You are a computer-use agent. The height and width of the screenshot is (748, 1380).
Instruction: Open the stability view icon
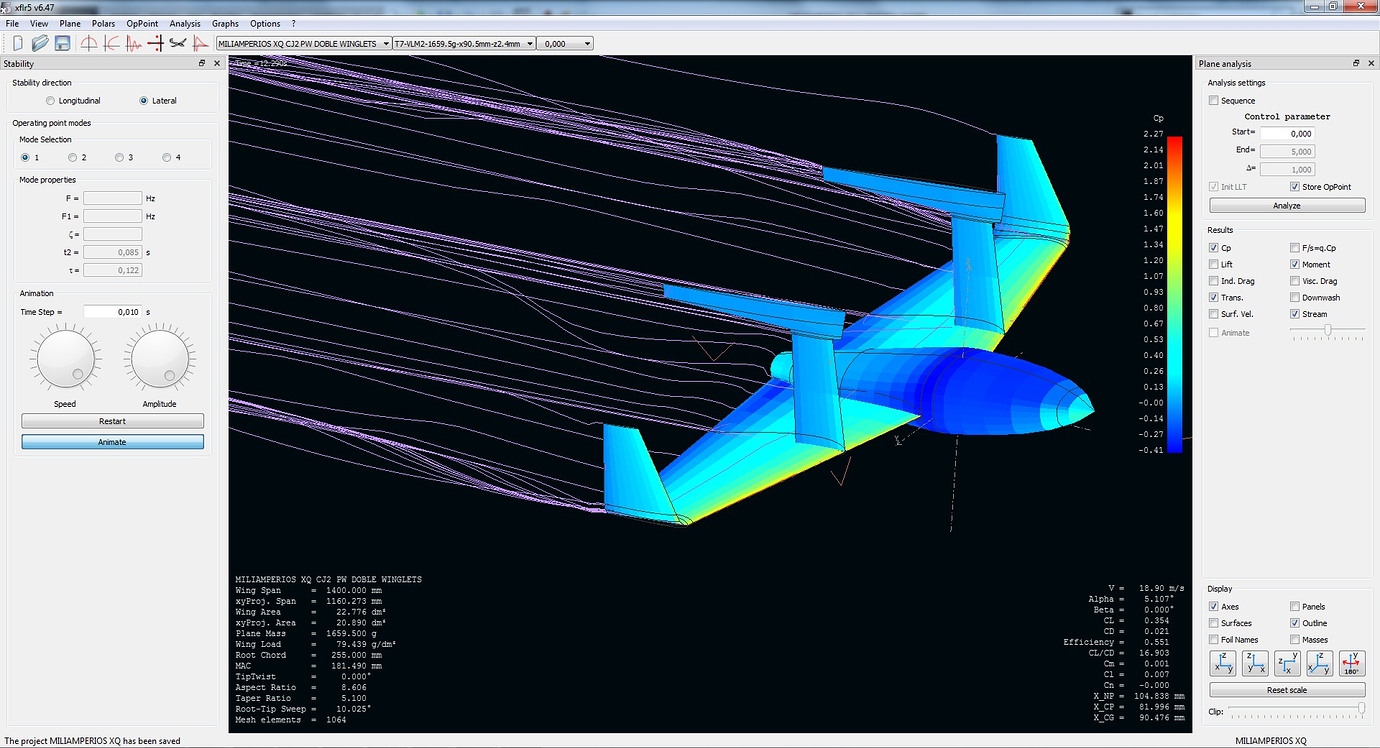click(x=200, y=43)
